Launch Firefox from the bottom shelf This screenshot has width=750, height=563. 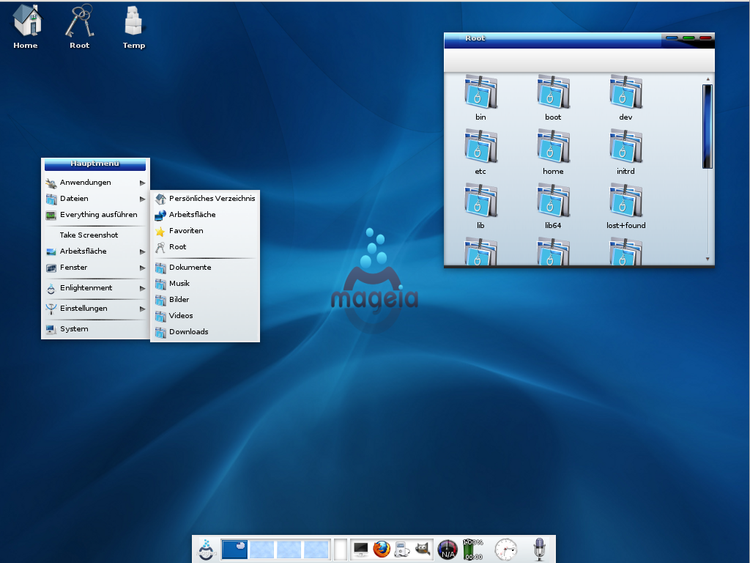[382, 549]
